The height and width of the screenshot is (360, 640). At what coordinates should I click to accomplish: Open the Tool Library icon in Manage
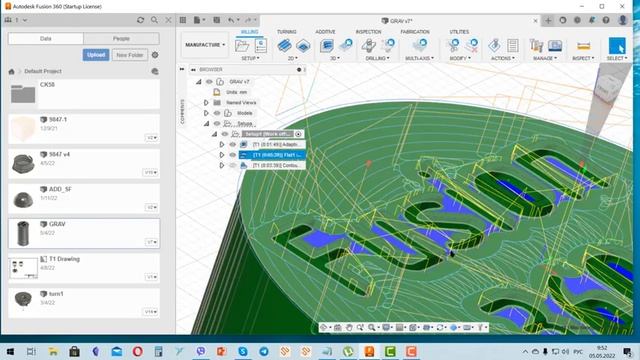coord(536,45)
